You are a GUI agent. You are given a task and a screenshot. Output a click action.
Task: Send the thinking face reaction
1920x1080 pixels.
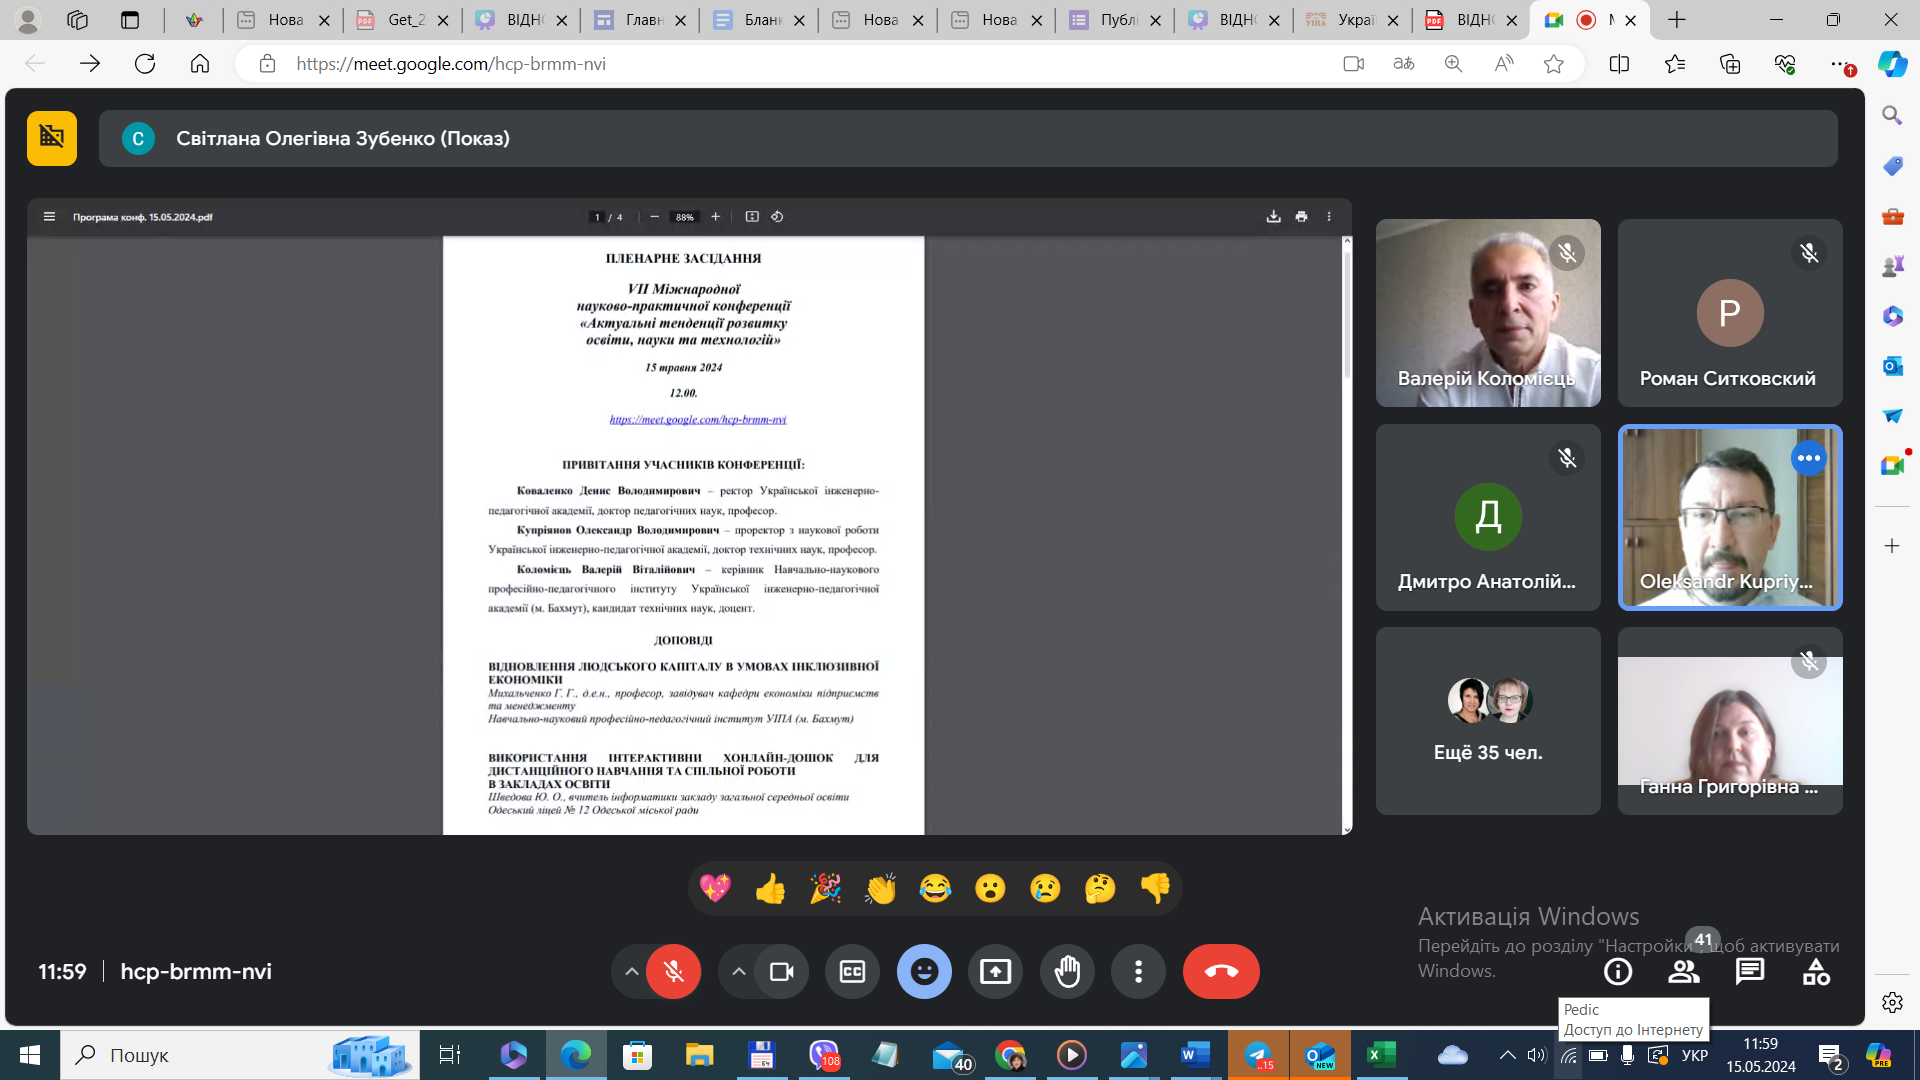1100,888
